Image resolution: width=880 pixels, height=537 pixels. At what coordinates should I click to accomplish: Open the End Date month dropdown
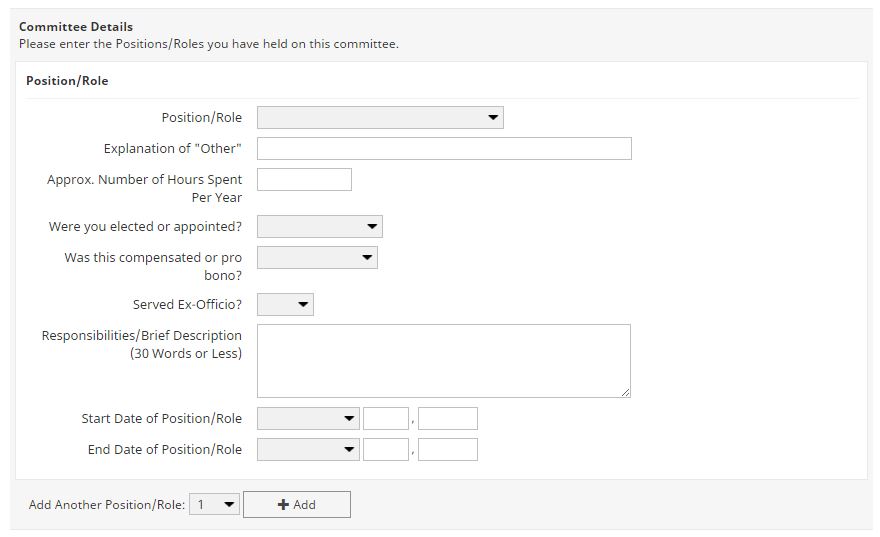click(x=308, y=450)
